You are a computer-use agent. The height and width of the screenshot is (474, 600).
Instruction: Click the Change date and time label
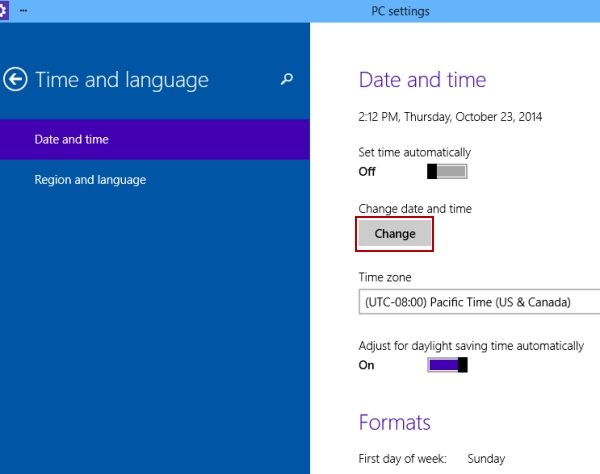(415, 208)
